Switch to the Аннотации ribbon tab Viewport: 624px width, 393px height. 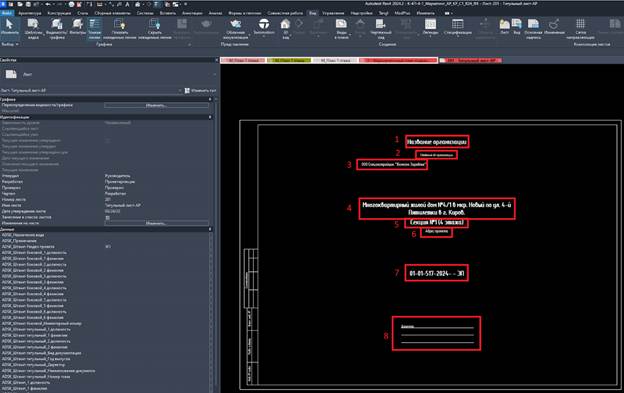[x=192, y=13]
